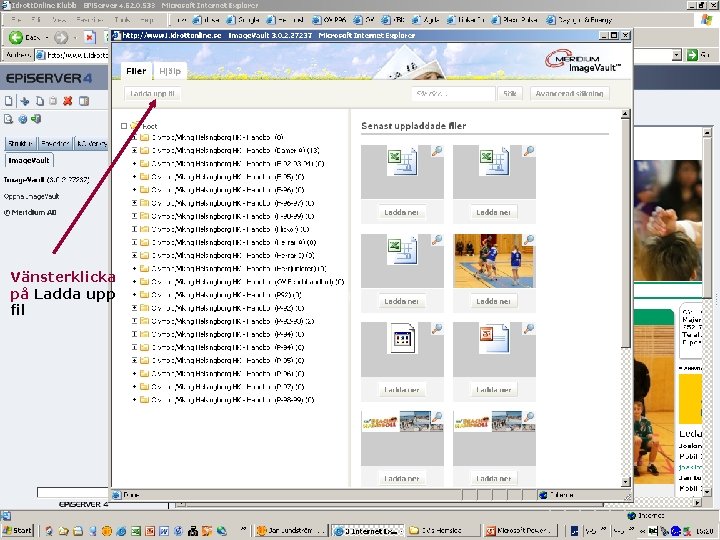Screen dimensions: 720x540
Task: Toggle the box beside the Root folder
Action: [x=124, y=126]
